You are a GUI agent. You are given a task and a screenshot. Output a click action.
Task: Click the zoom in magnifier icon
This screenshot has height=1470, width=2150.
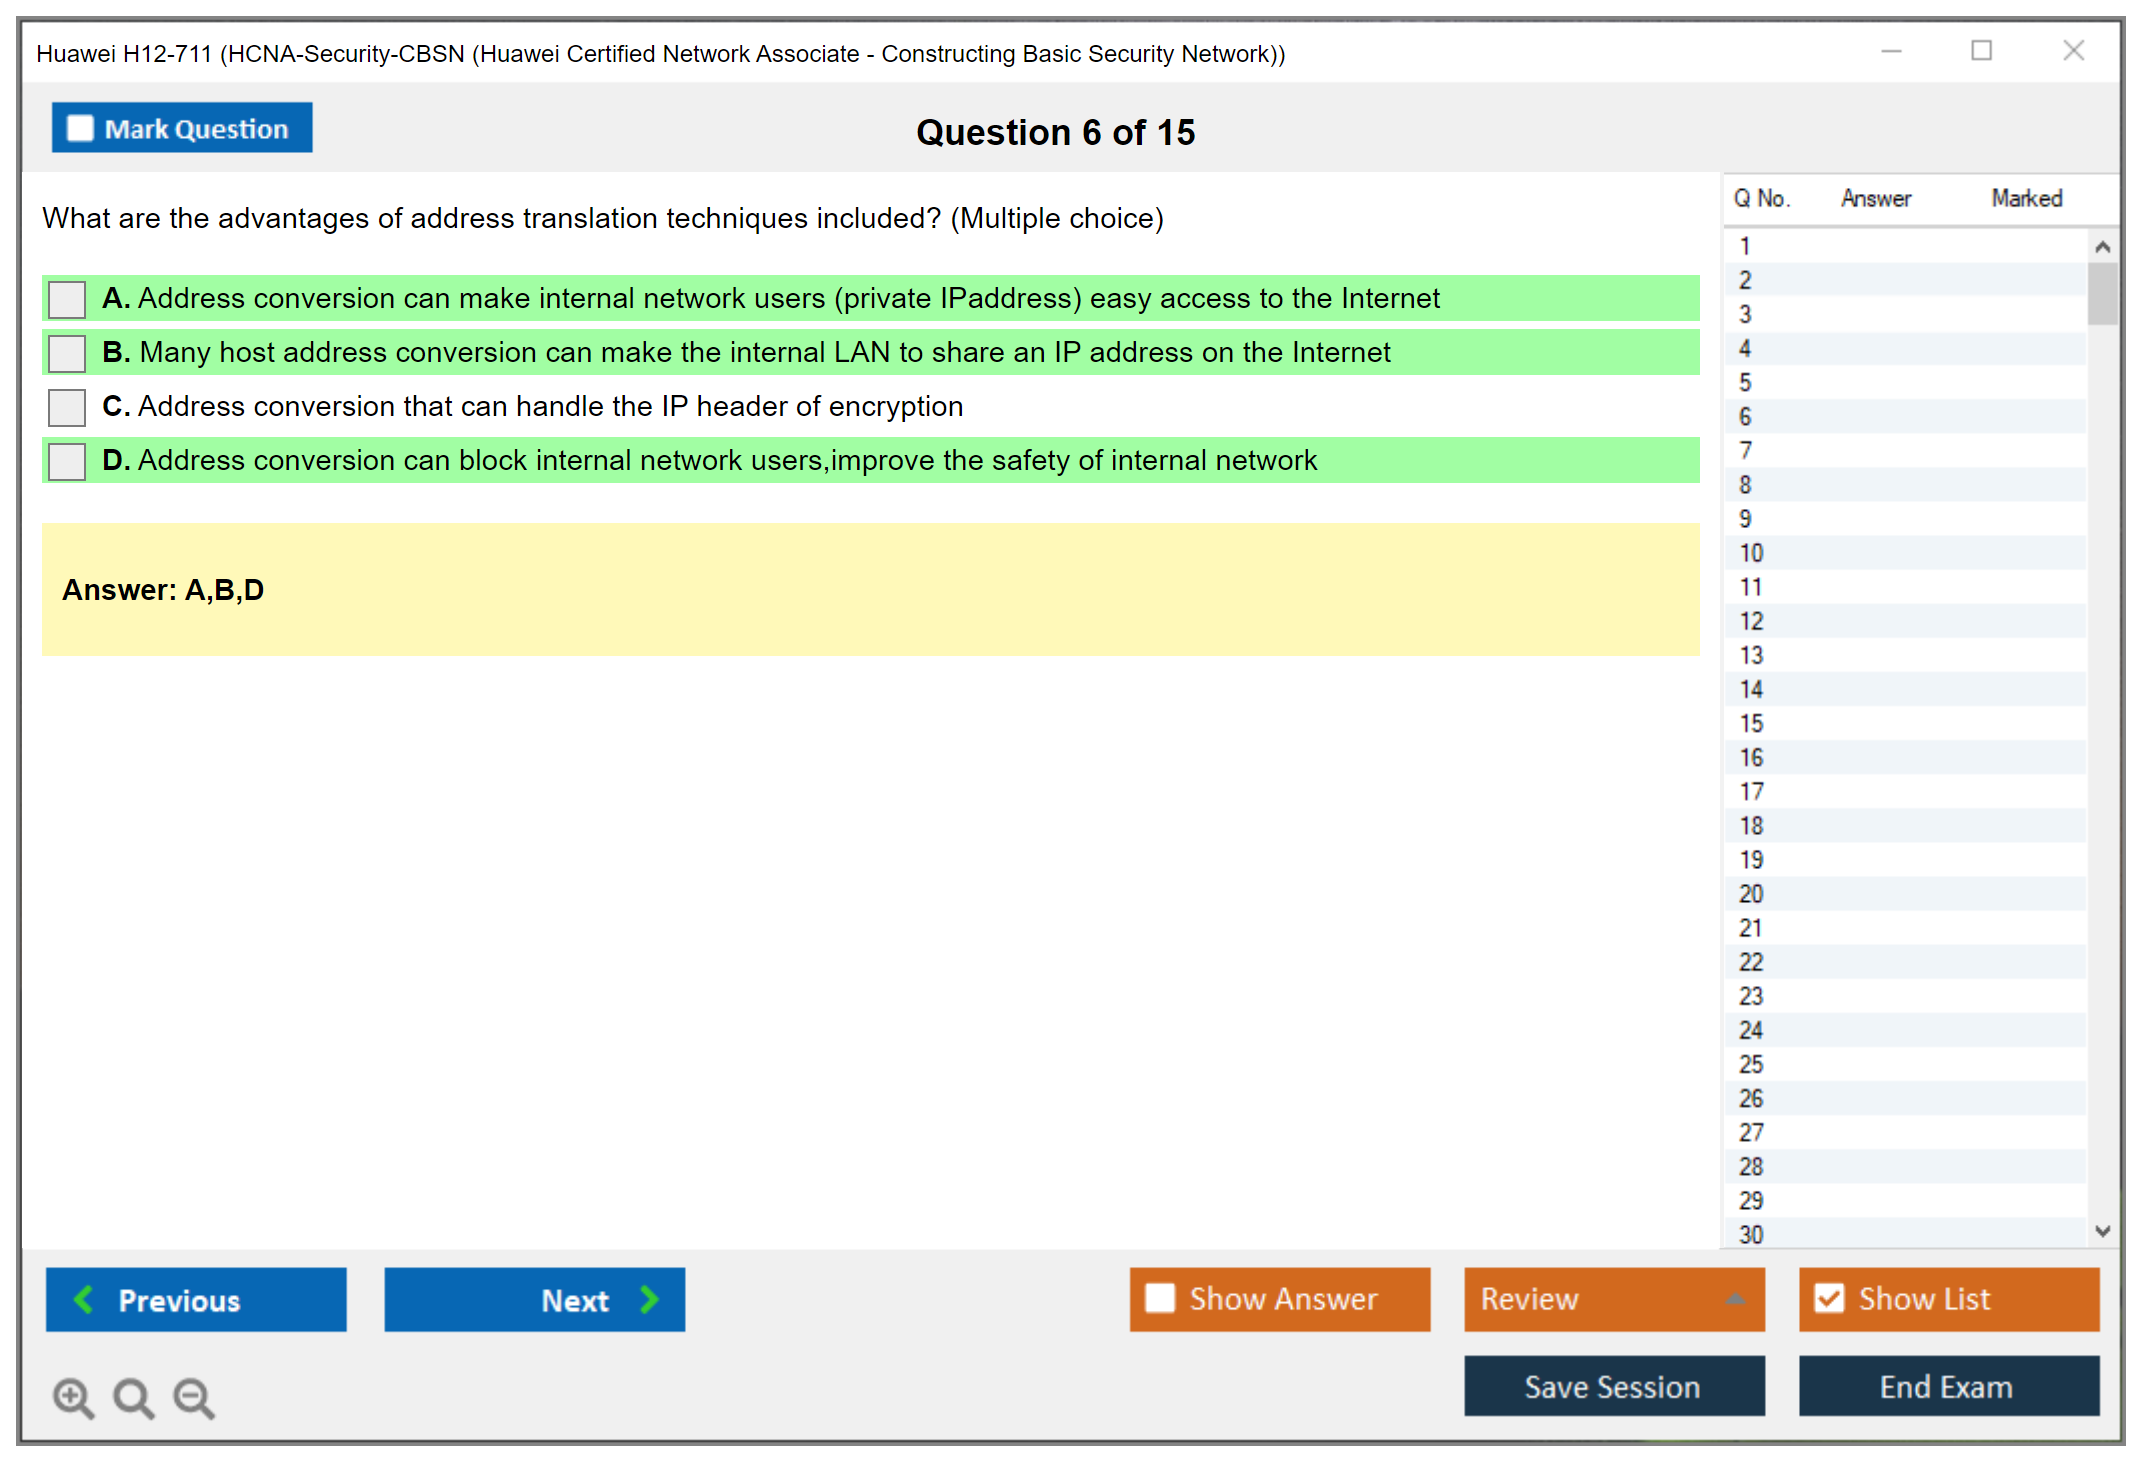[73, 1397]
